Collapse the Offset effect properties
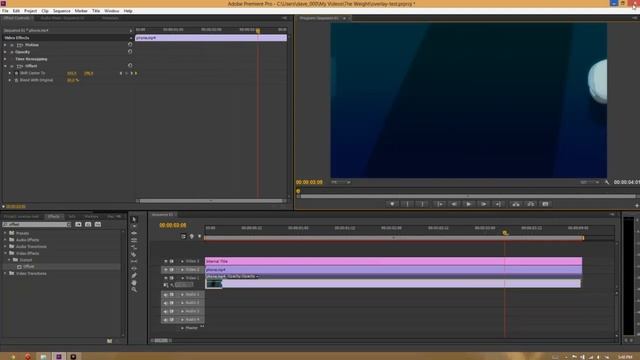Screen dimensions: 640x360 tap(5, 66)
